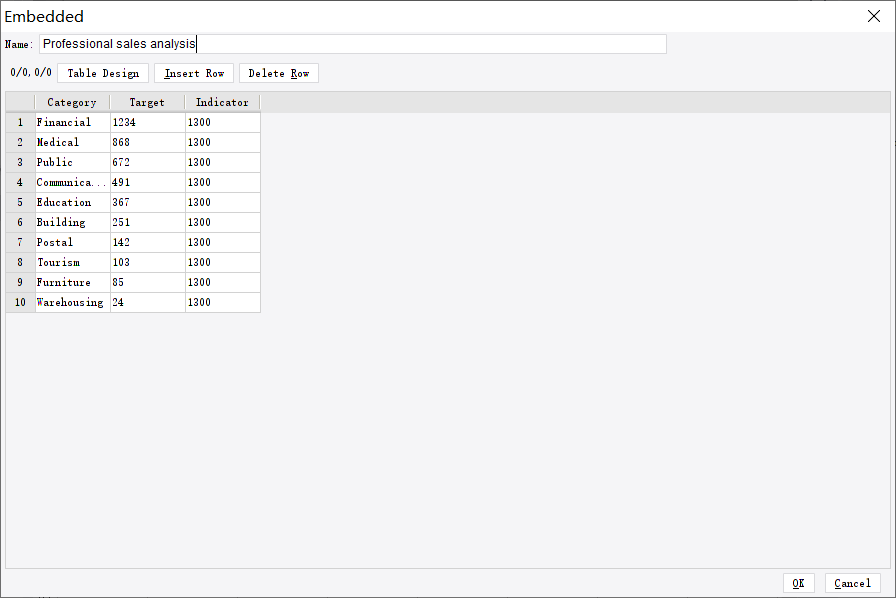Image resolution: width=896 pixels, height=598 pixels.
Task: Click the Name text field
Action: point(350,43)
